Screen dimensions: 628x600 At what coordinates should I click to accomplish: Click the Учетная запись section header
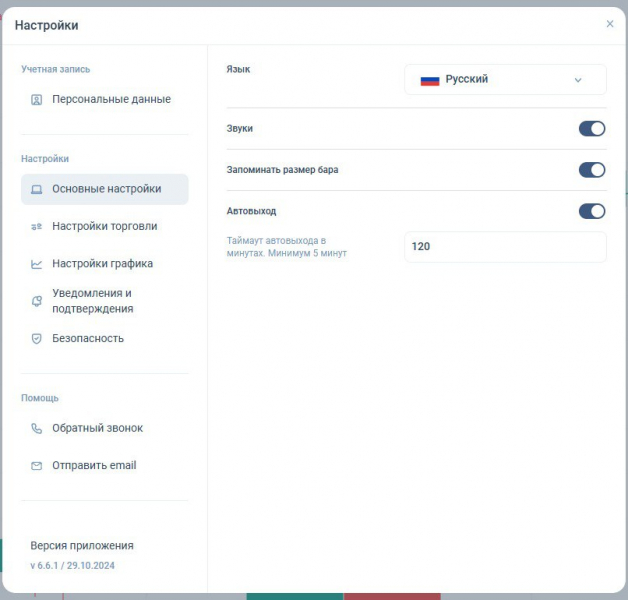point(56,69)
